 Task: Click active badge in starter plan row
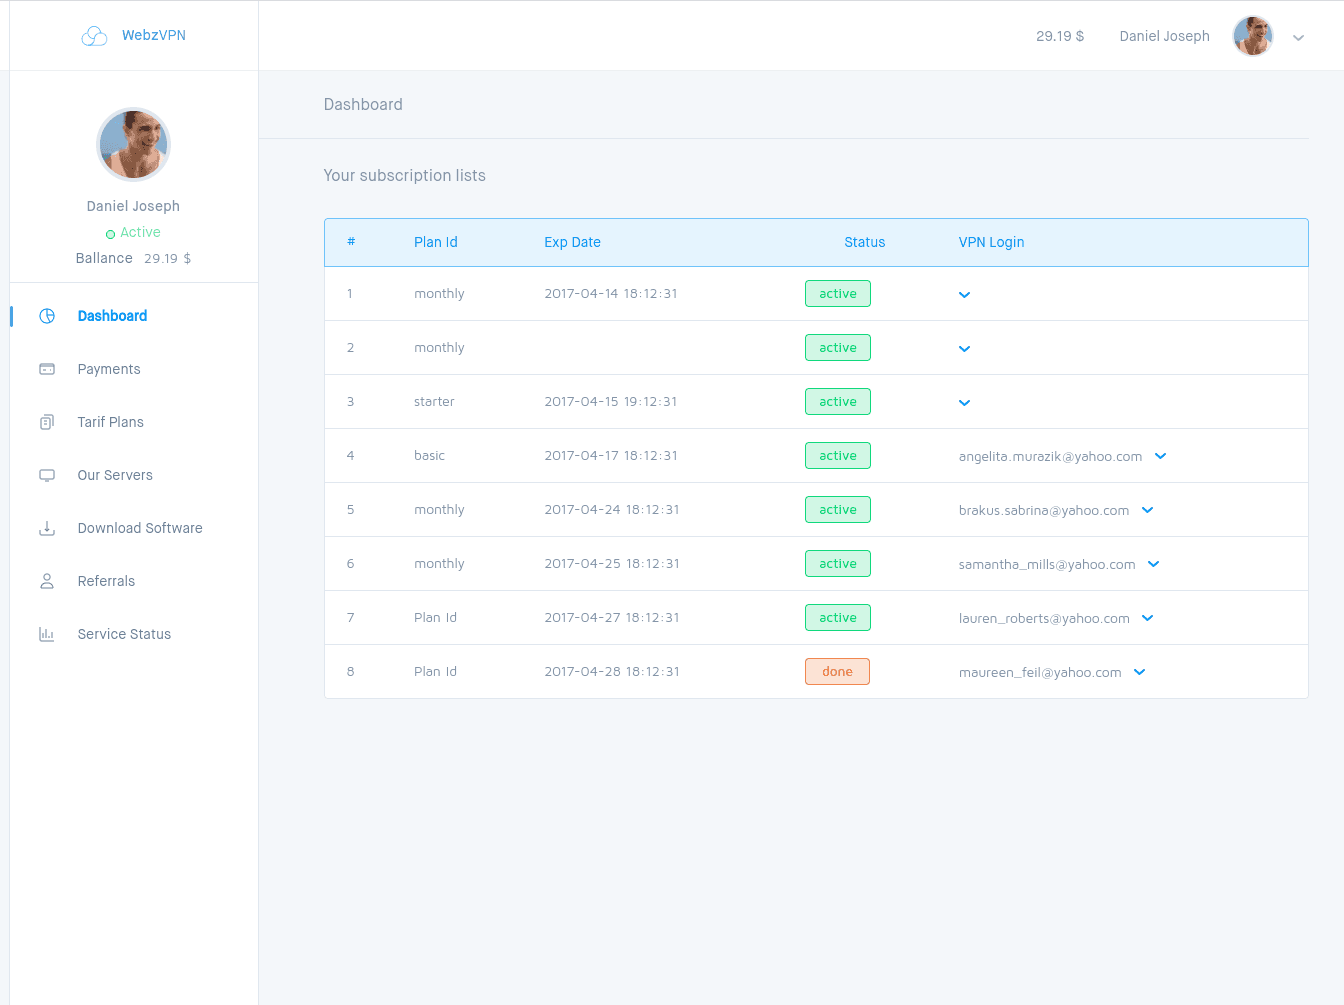(x=837, y=402)
